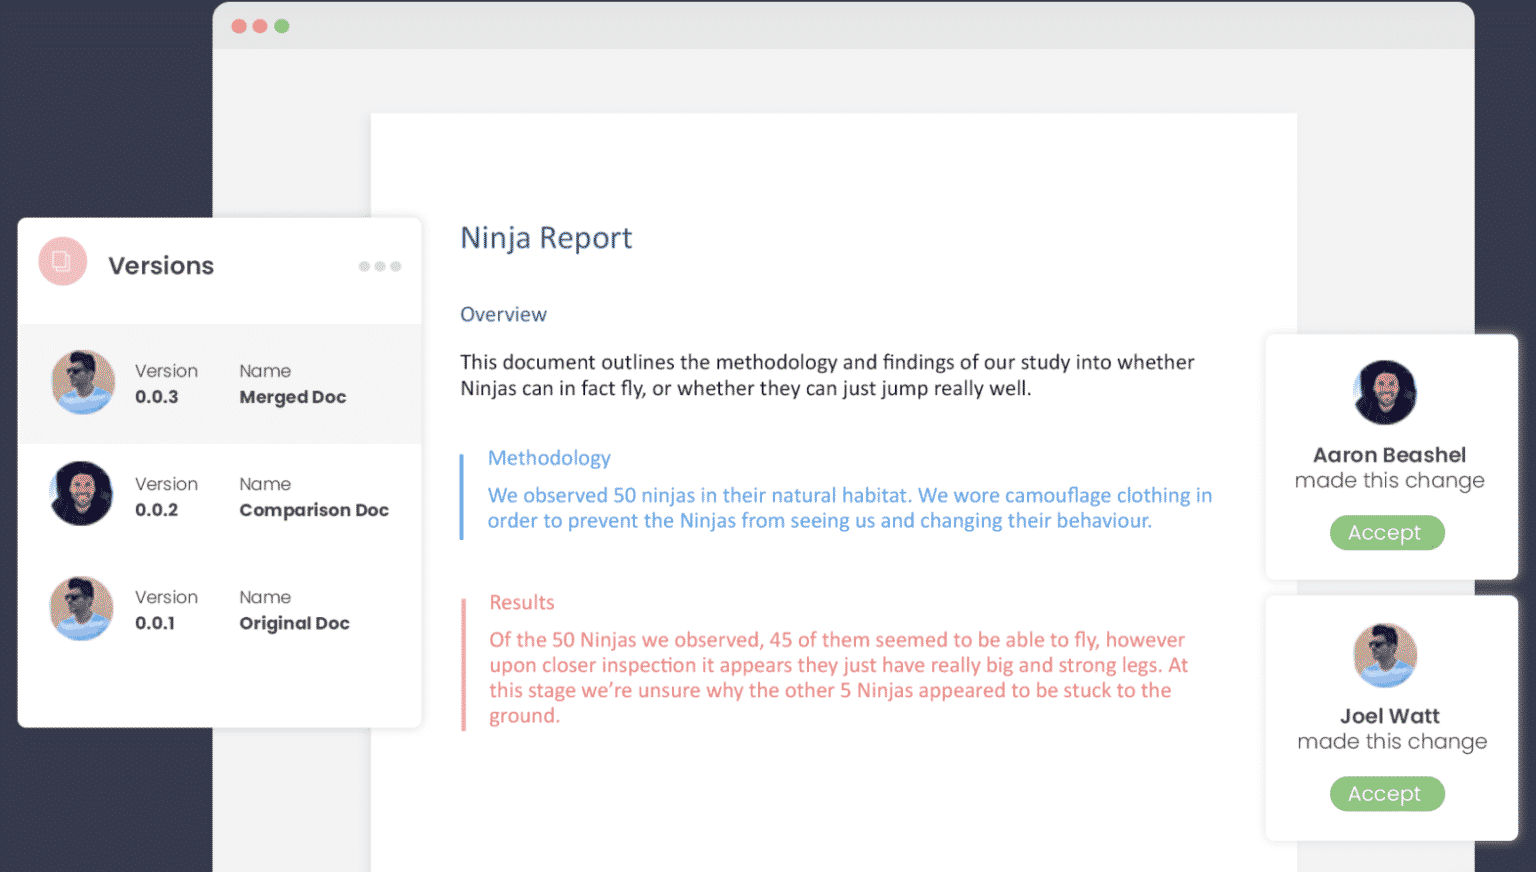Click the pink Versions document icon

point(62,262)
